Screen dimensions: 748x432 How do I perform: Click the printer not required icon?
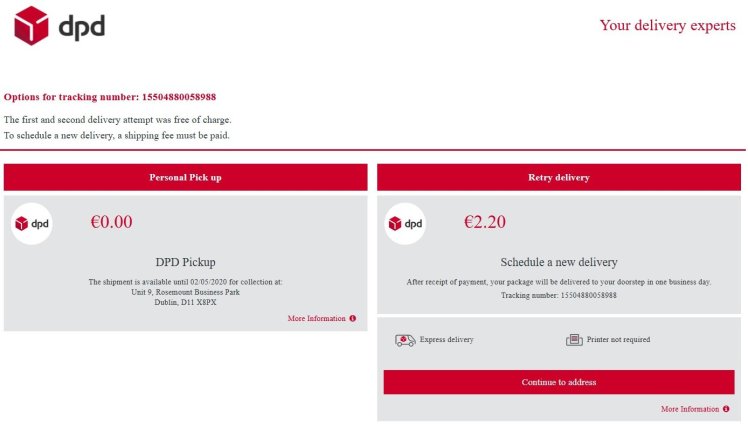click(x=574, y=340)
